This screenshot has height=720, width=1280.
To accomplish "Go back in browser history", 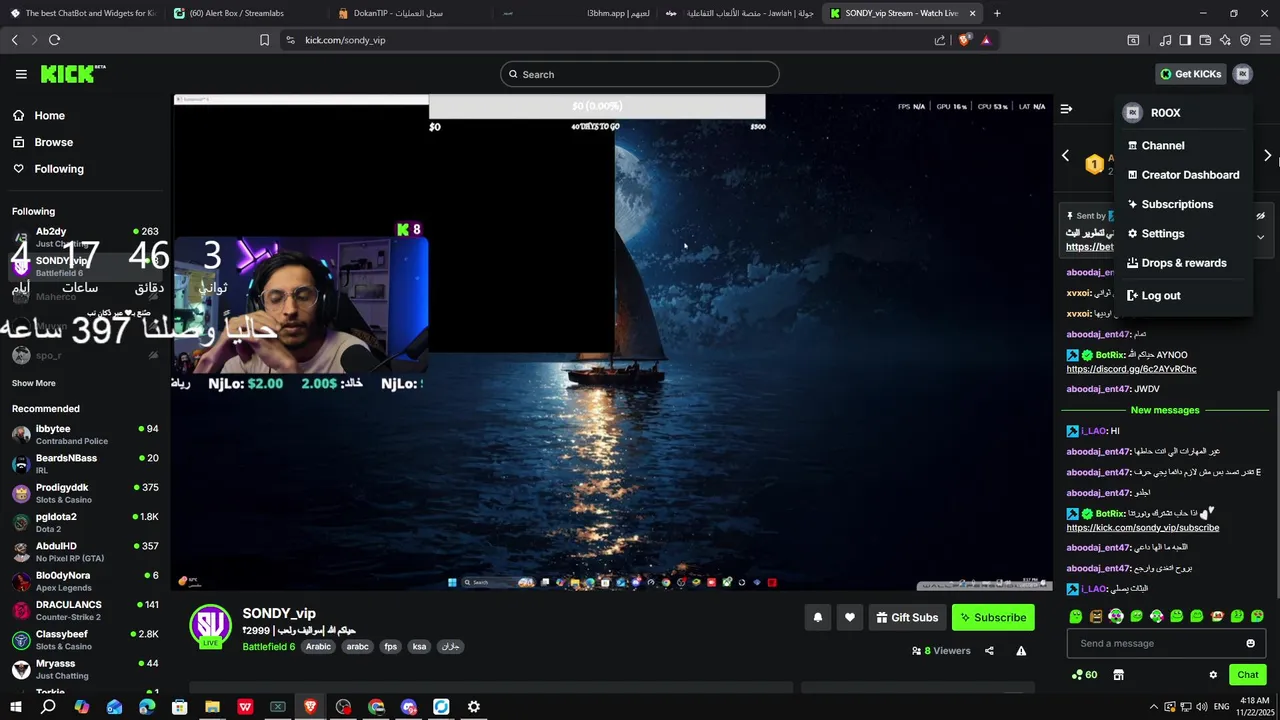I will click(x=14, y=40).
